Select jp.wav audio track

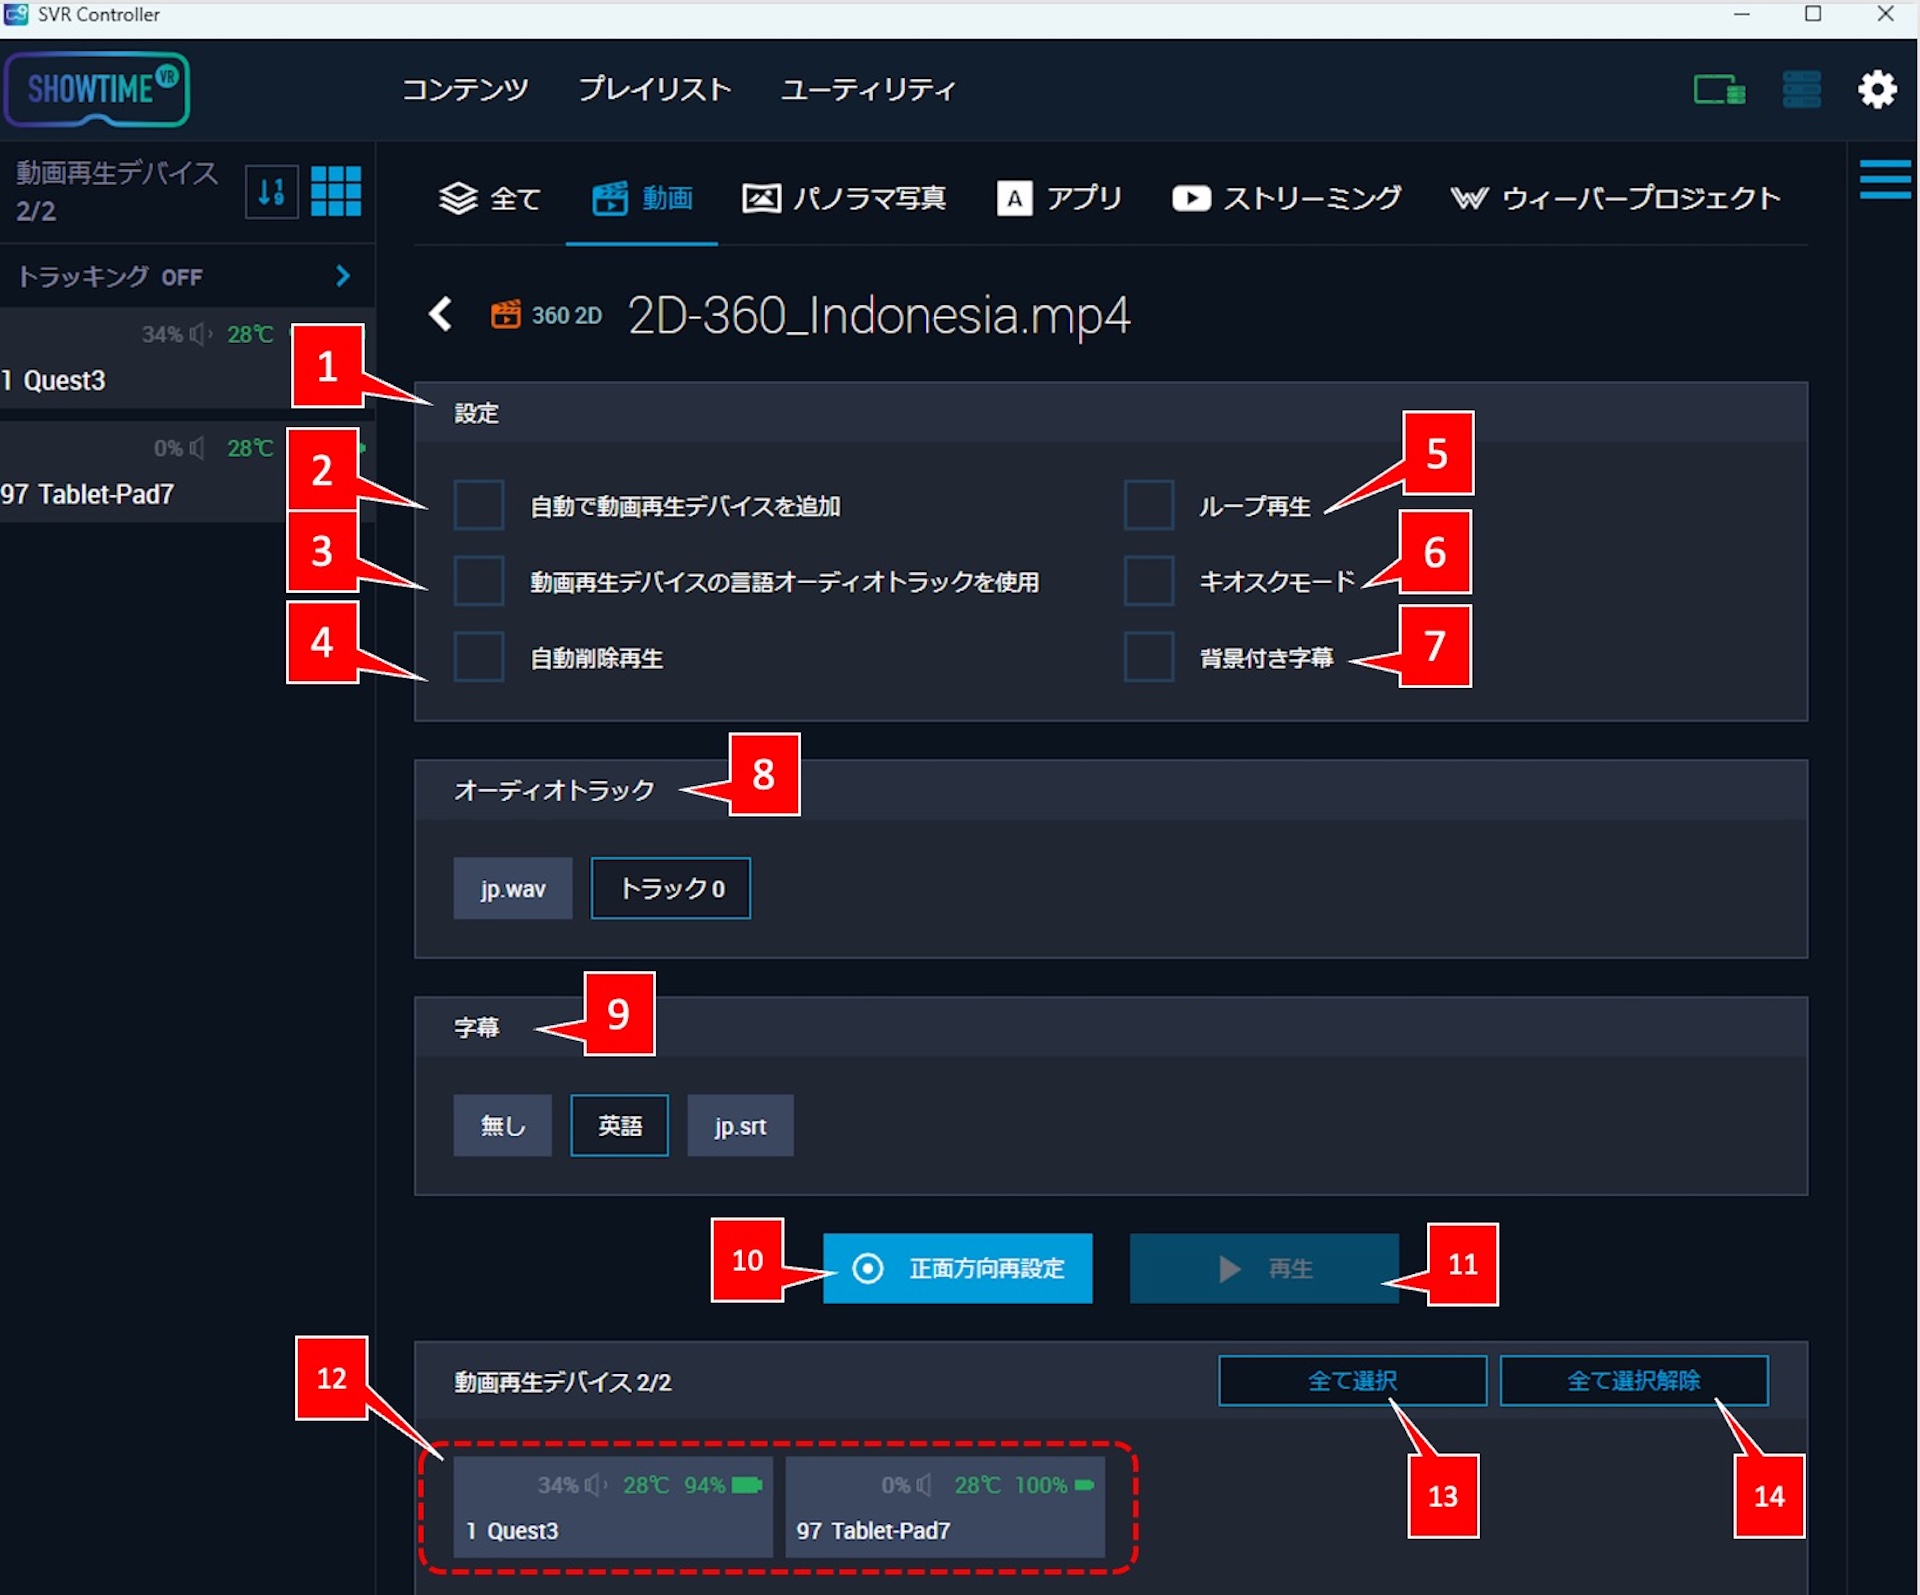[x=513, y=888]
